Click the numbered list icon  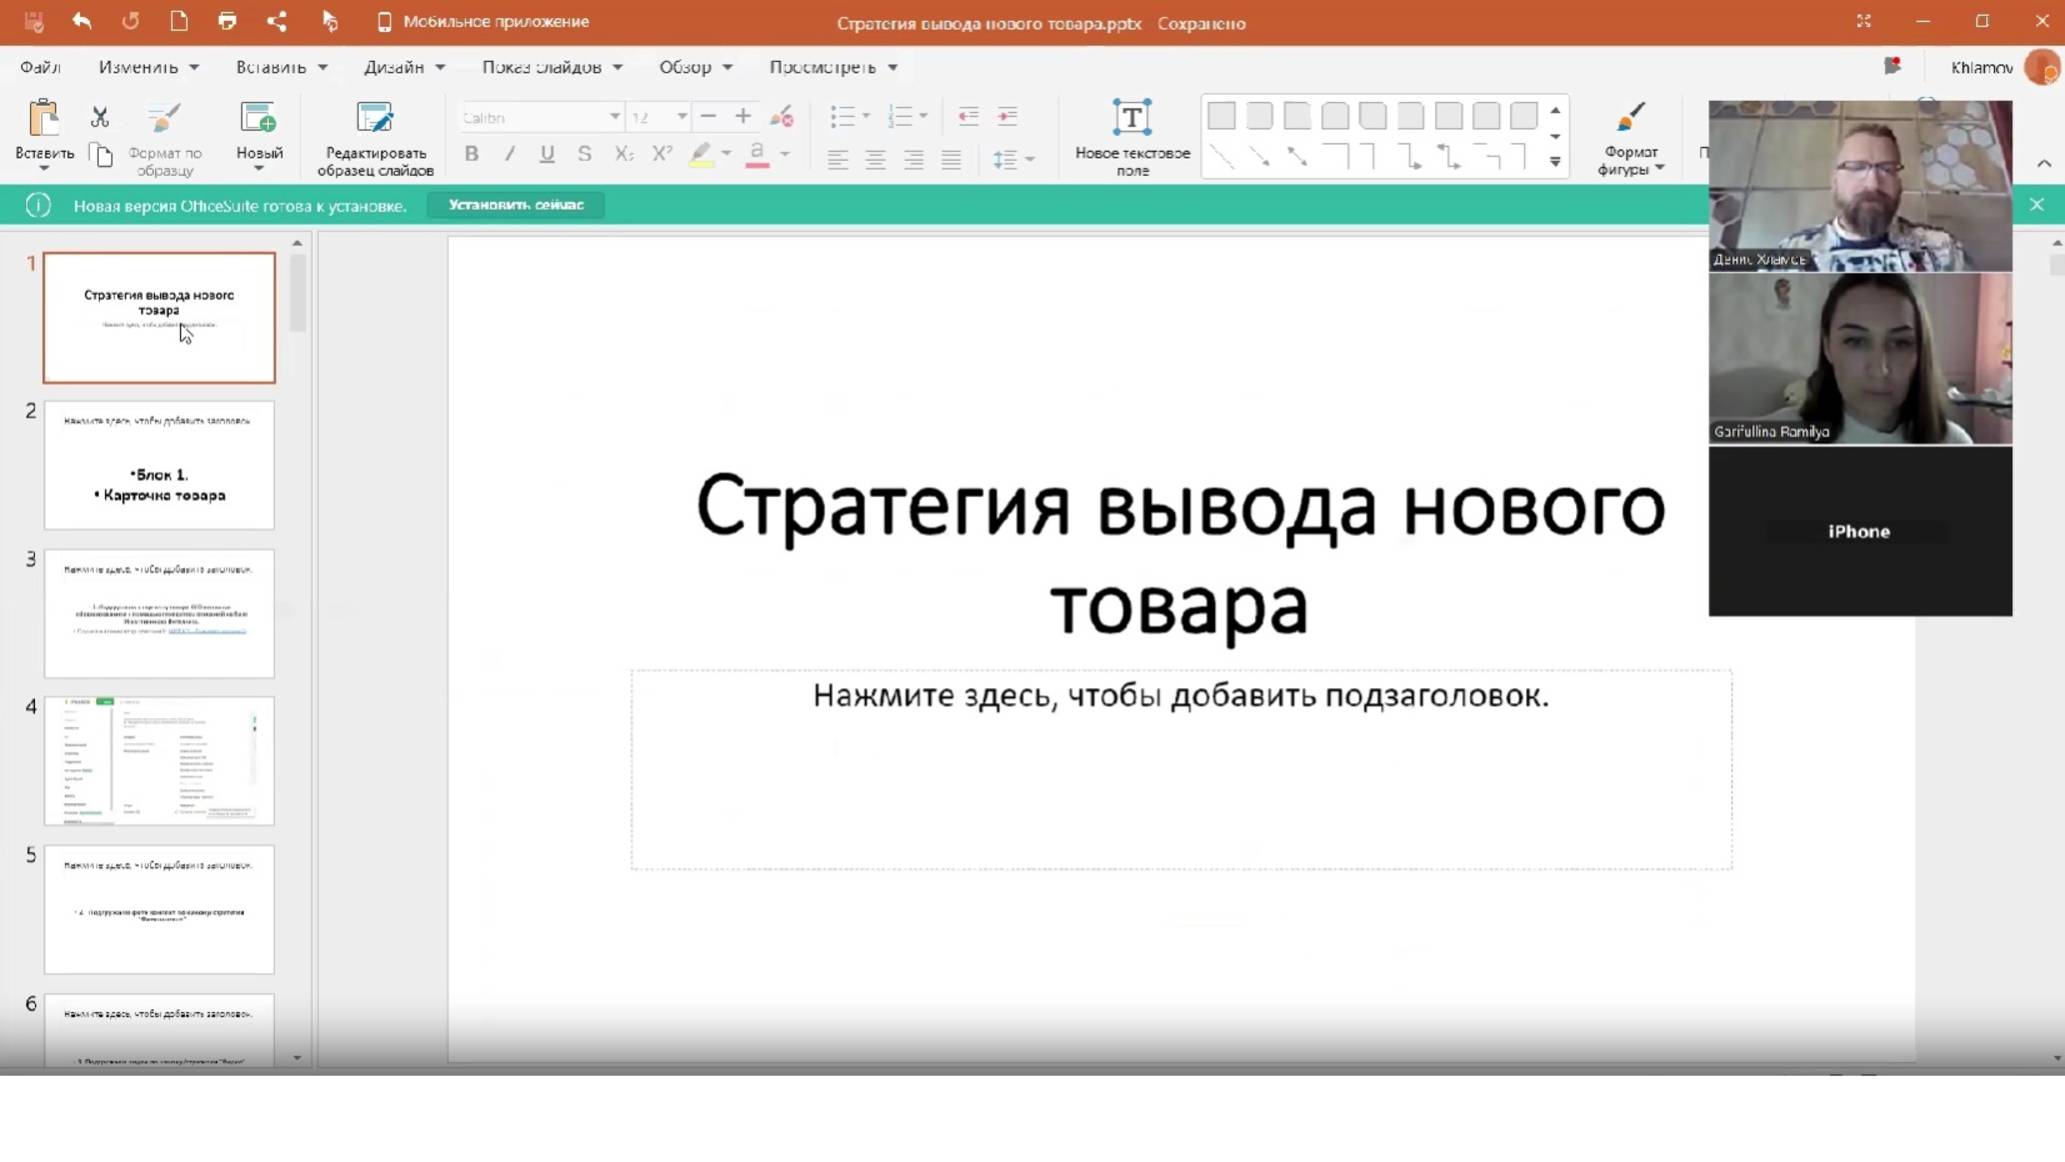coord(900,116)
